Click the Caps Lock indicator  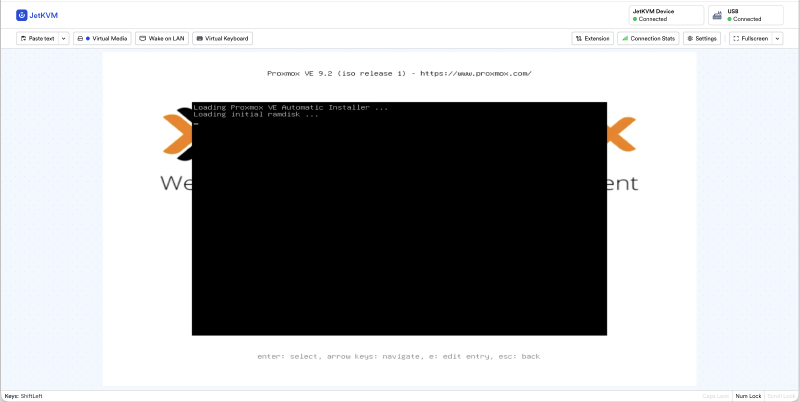pos(716,396)
